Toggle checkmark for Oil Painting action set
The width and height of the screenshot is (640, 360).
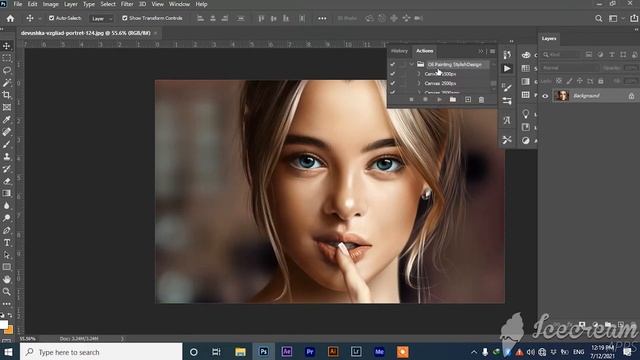(392, 64)
